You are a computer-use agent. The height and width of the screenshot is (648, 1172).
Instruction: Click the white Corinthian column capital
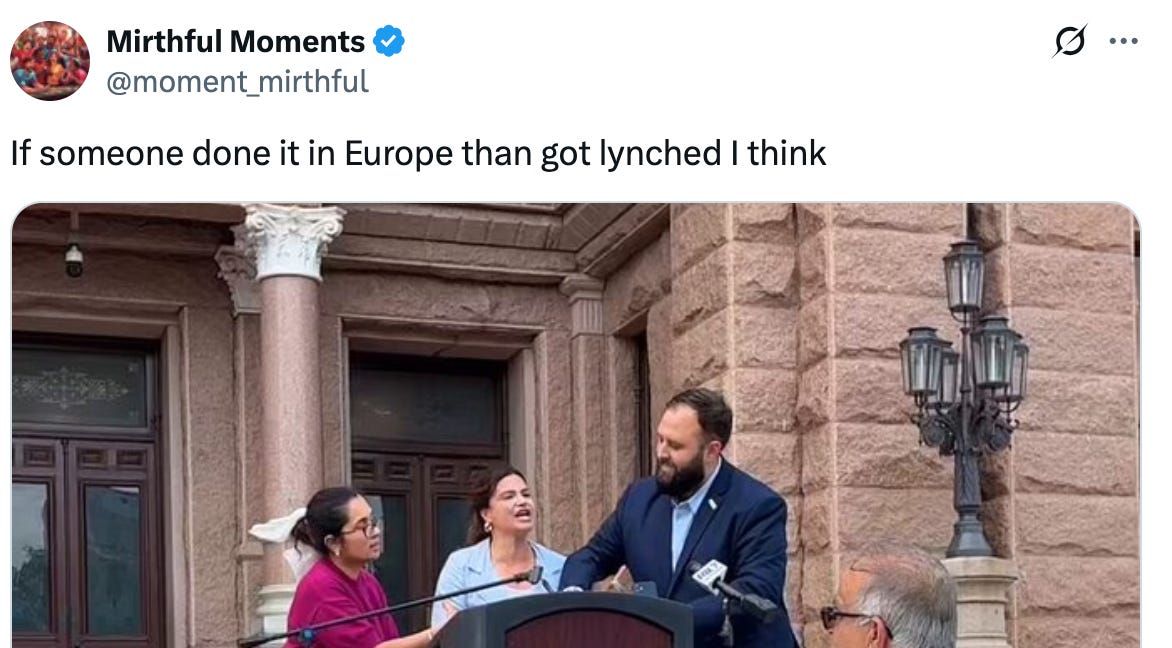(289, 241)
